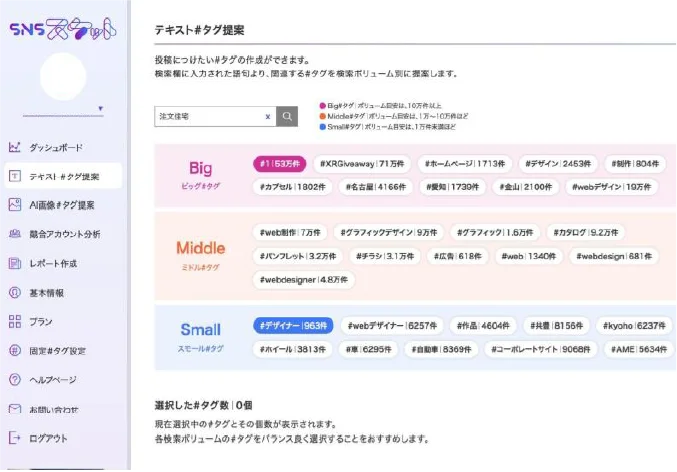Add the #パンフレット|3.2万件 tag
The height and width of the screenshot is (472, 677).
(297, 256)
